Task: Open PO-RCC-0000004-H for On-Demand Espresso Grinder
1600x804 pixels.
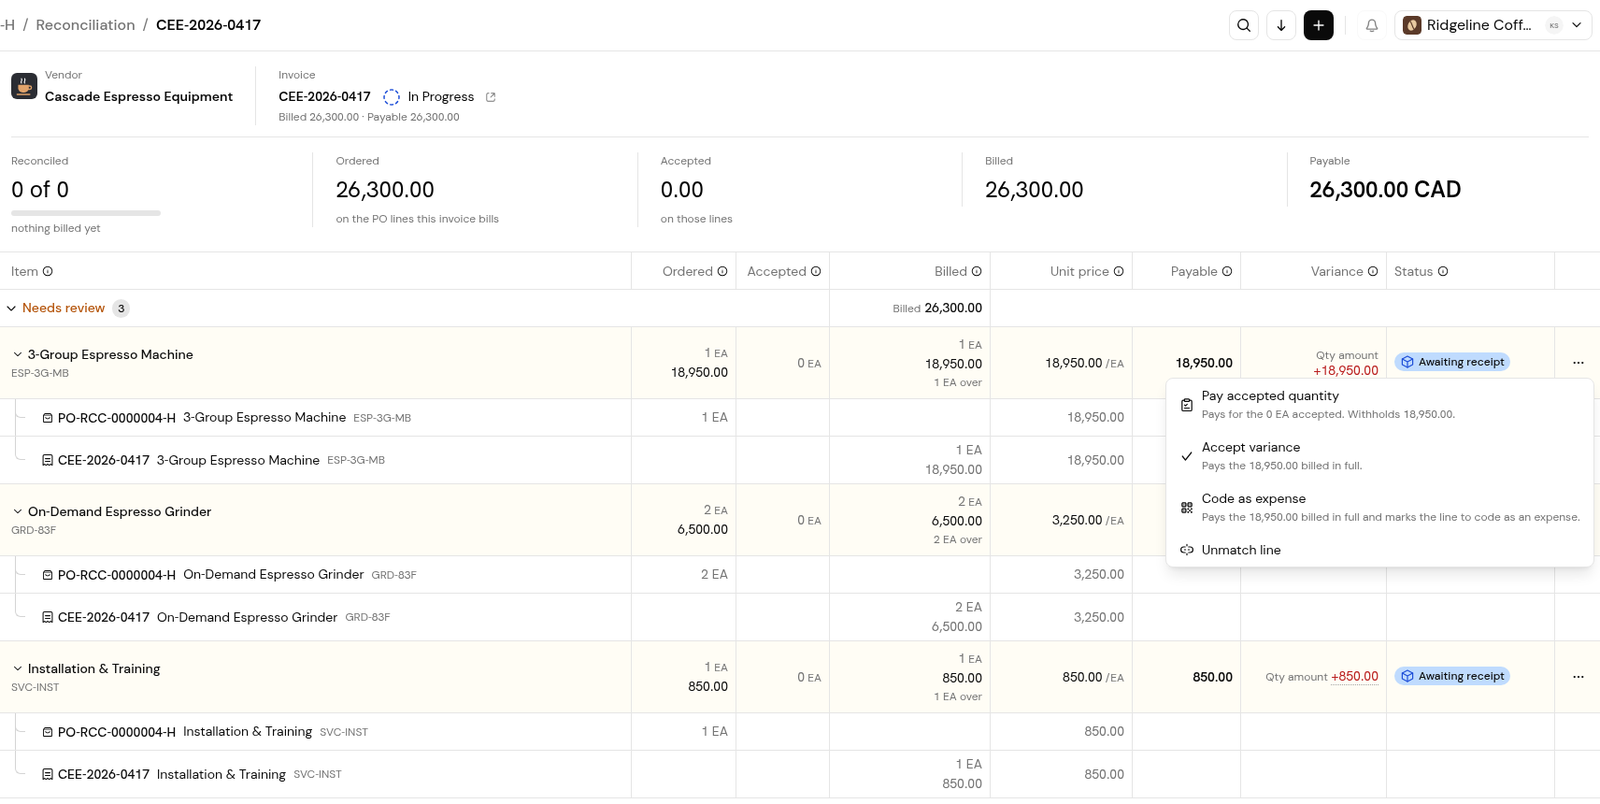Action: [116, 575]
